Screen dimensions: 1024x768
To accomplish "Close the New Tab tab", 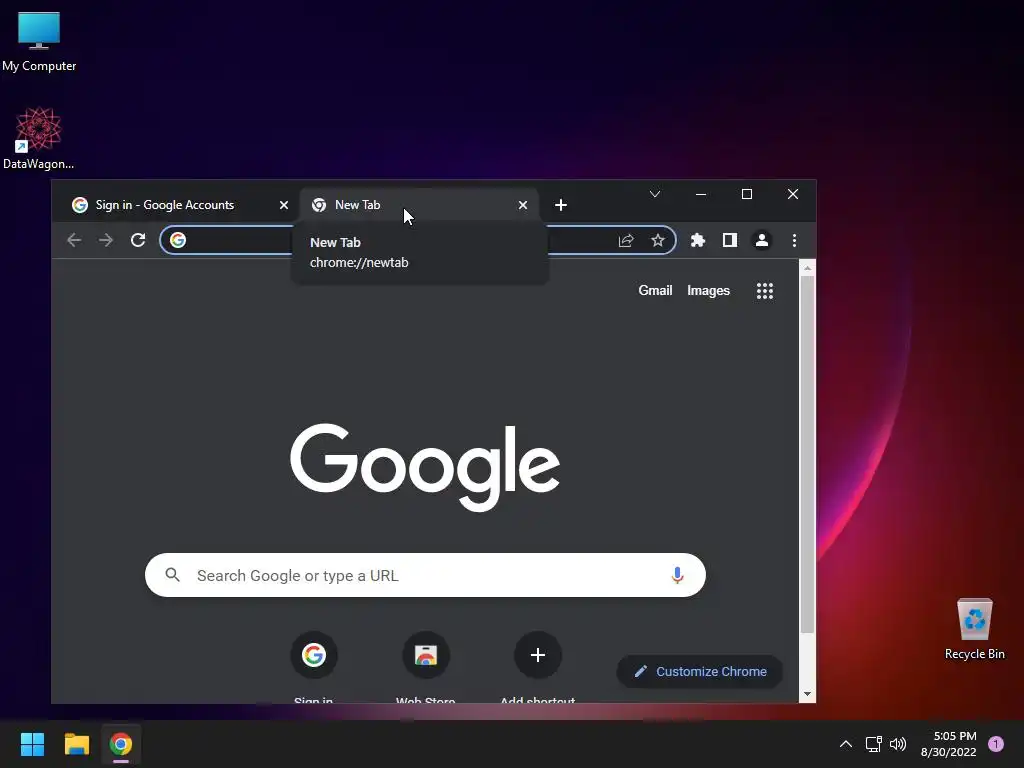I will [522, 205].
